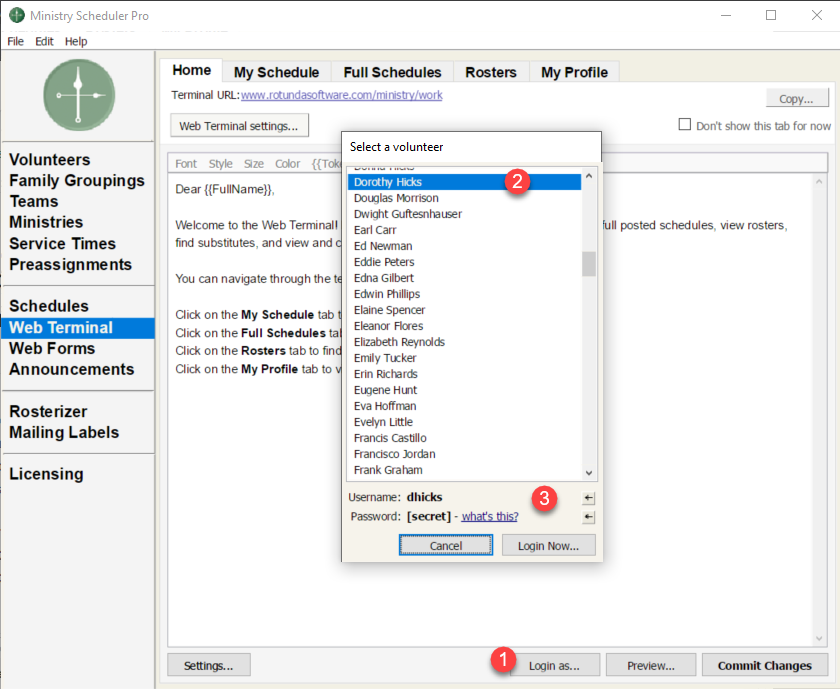Open the Help menu
Screen dimensions: 840x689
[76, 41]
